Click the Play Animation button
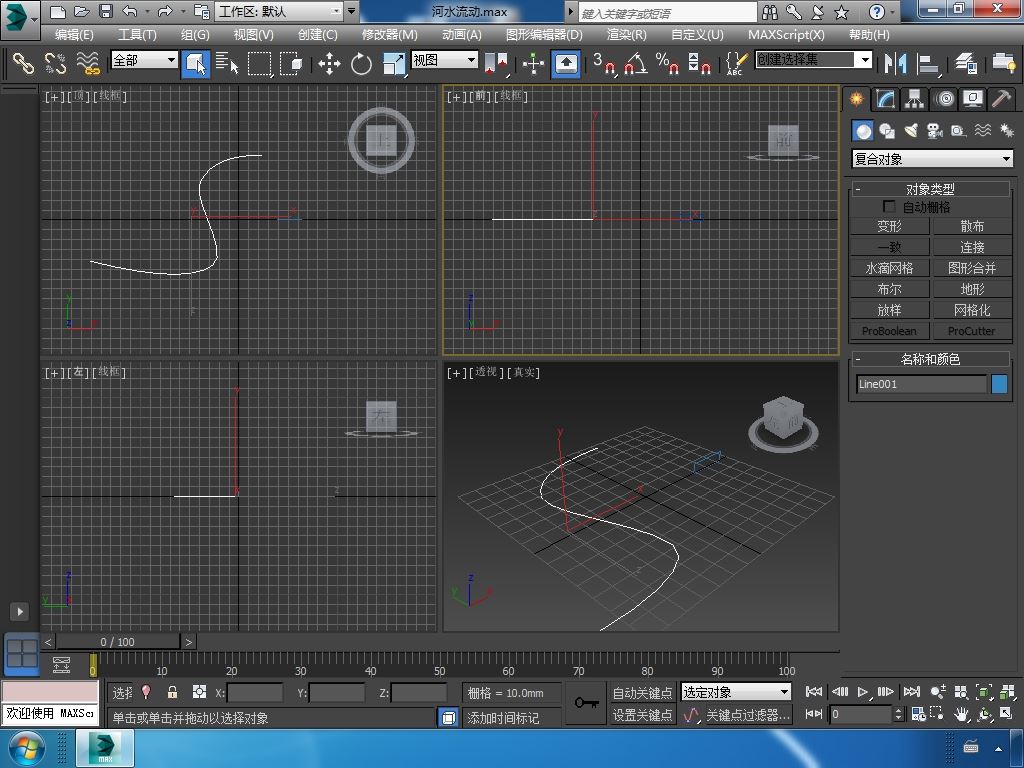 pos(863,692)
